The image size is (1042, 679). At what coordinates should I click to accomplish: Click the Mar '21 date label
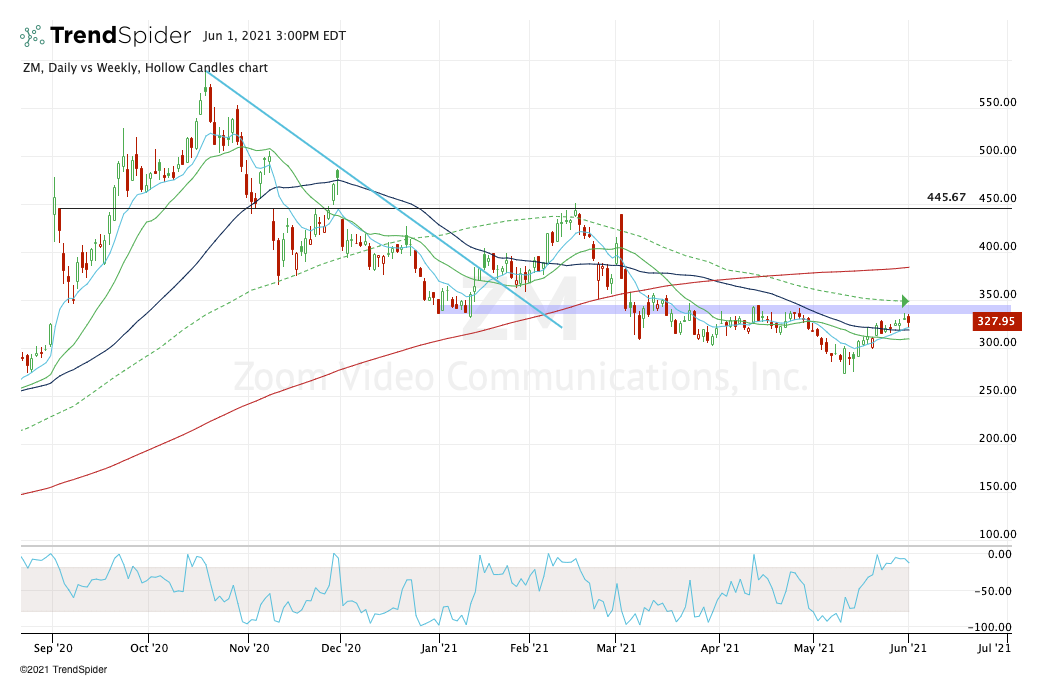[616, 648]
